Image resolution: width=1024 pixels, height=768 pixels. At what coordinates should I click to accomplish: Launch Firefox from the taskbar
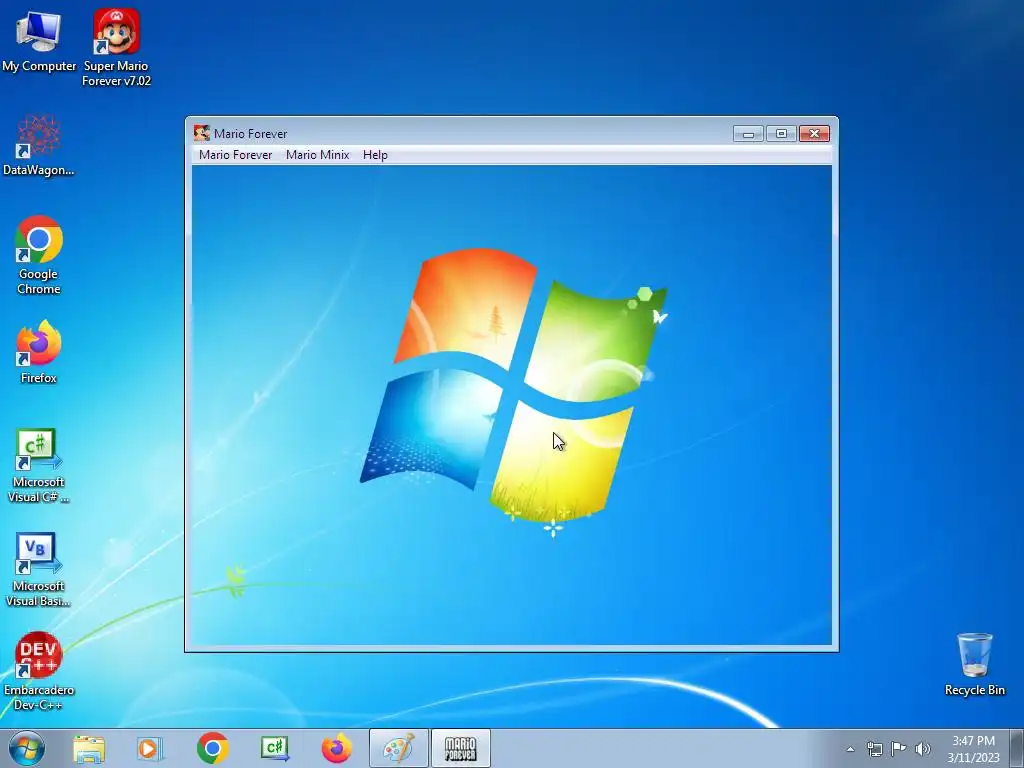coord(337,748)
